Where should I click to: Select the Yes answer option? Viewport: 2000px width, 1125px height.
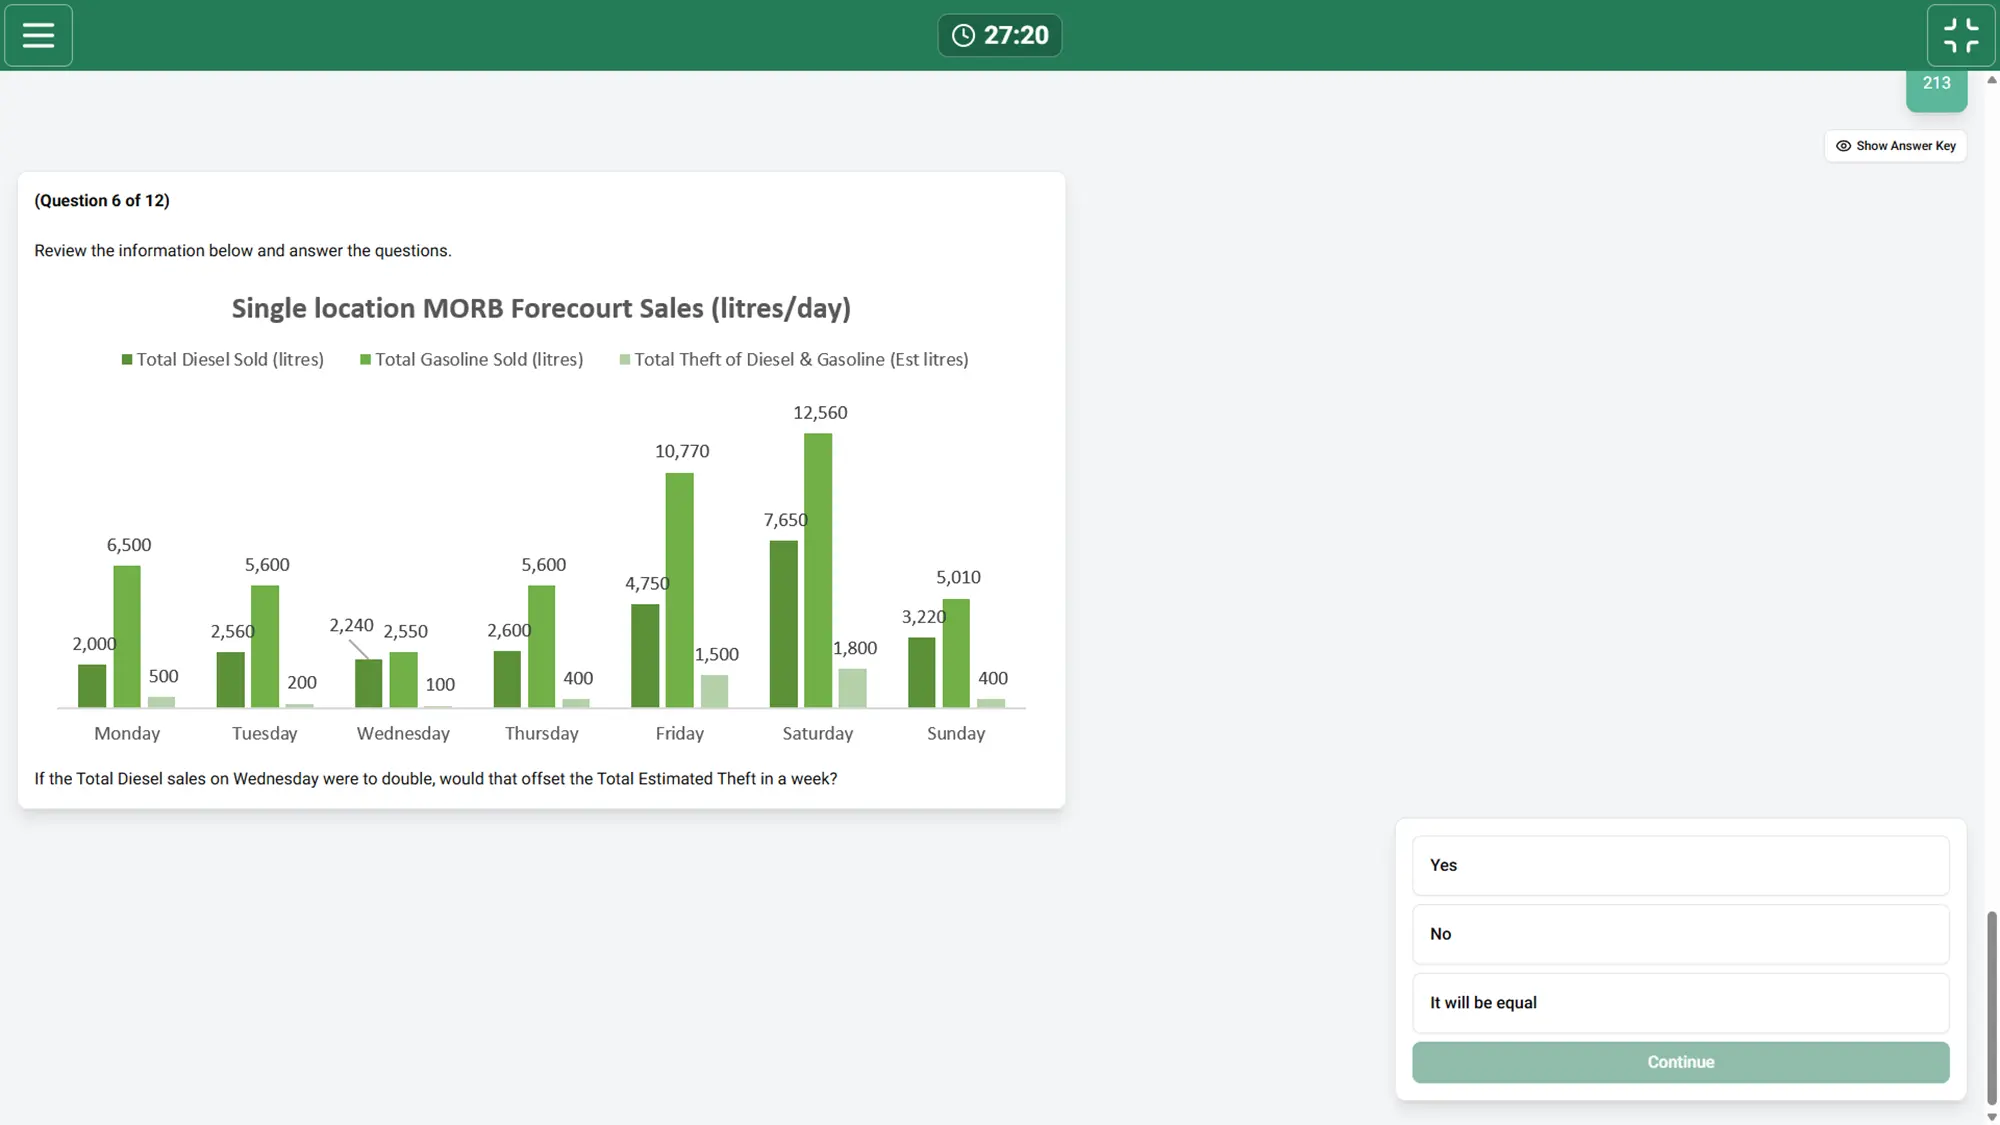pyautogui.click(x=1681, y=866)
